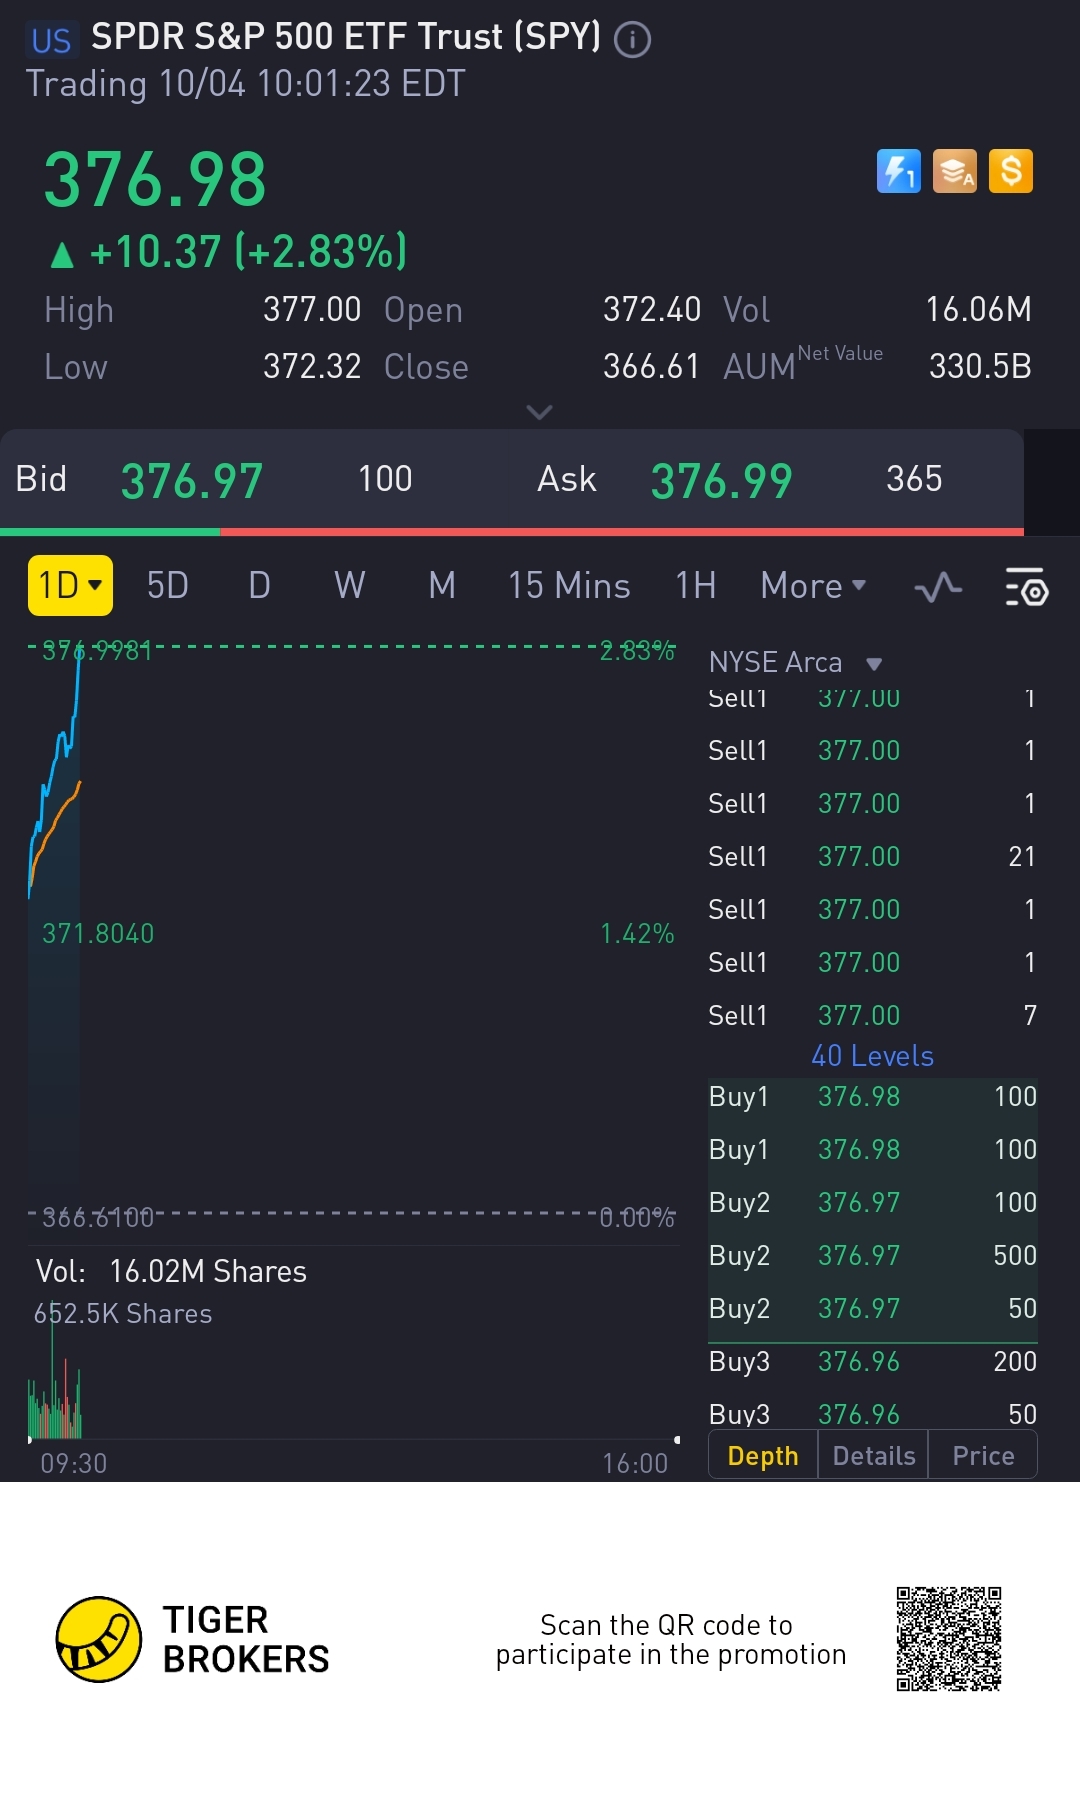Tap the Tiger Brokers logo
This screenshot has height=1798, width=1080.
[99, 1639]
